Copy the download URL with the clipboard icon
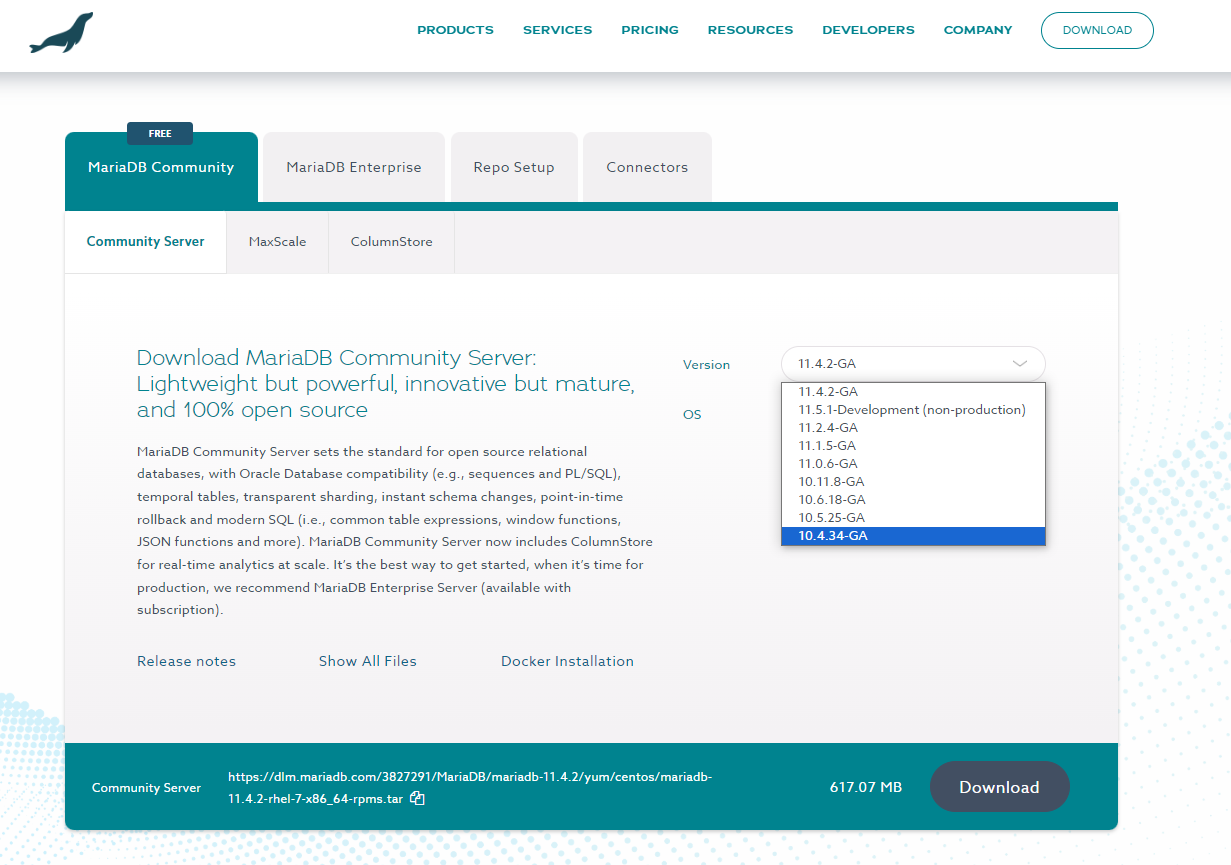Viewport: 1231px width, 865px height. coord(418,798)
